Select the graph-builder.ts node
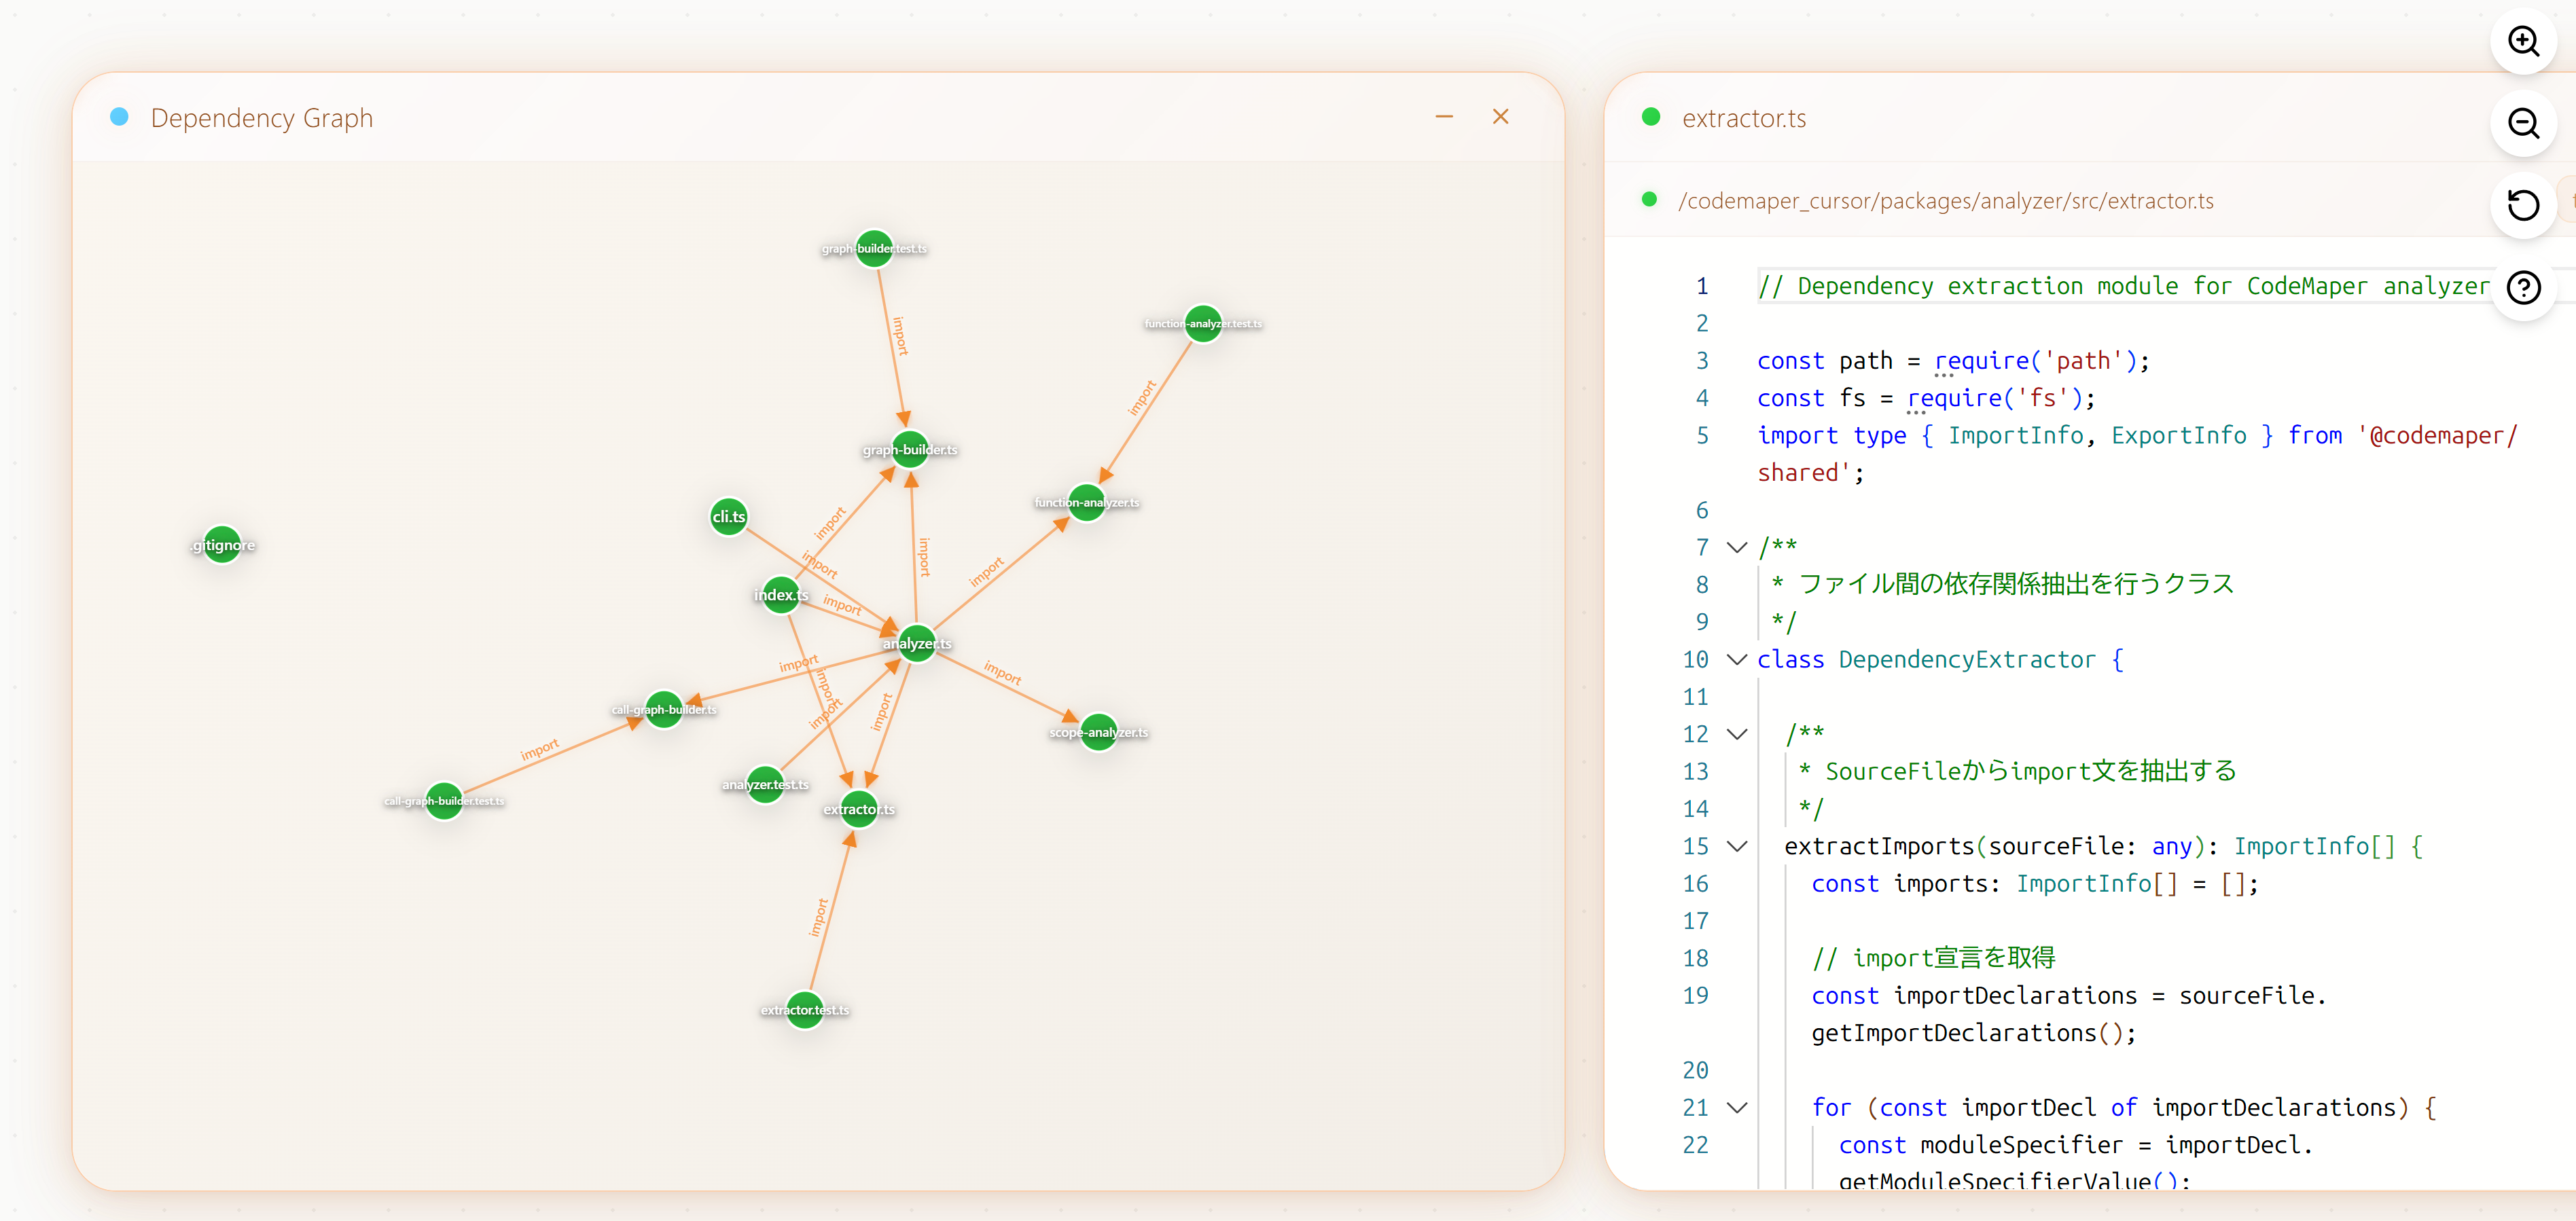2576x1221 pixels. click(910, 450)
